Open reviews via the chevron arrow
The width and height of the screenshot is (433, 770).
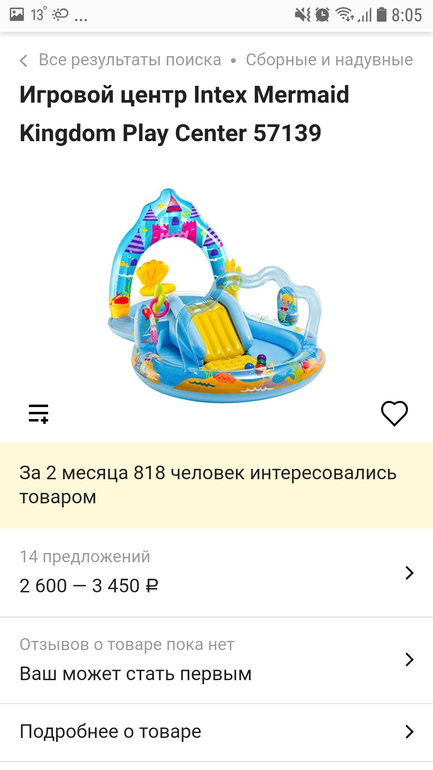click(409, 659)
